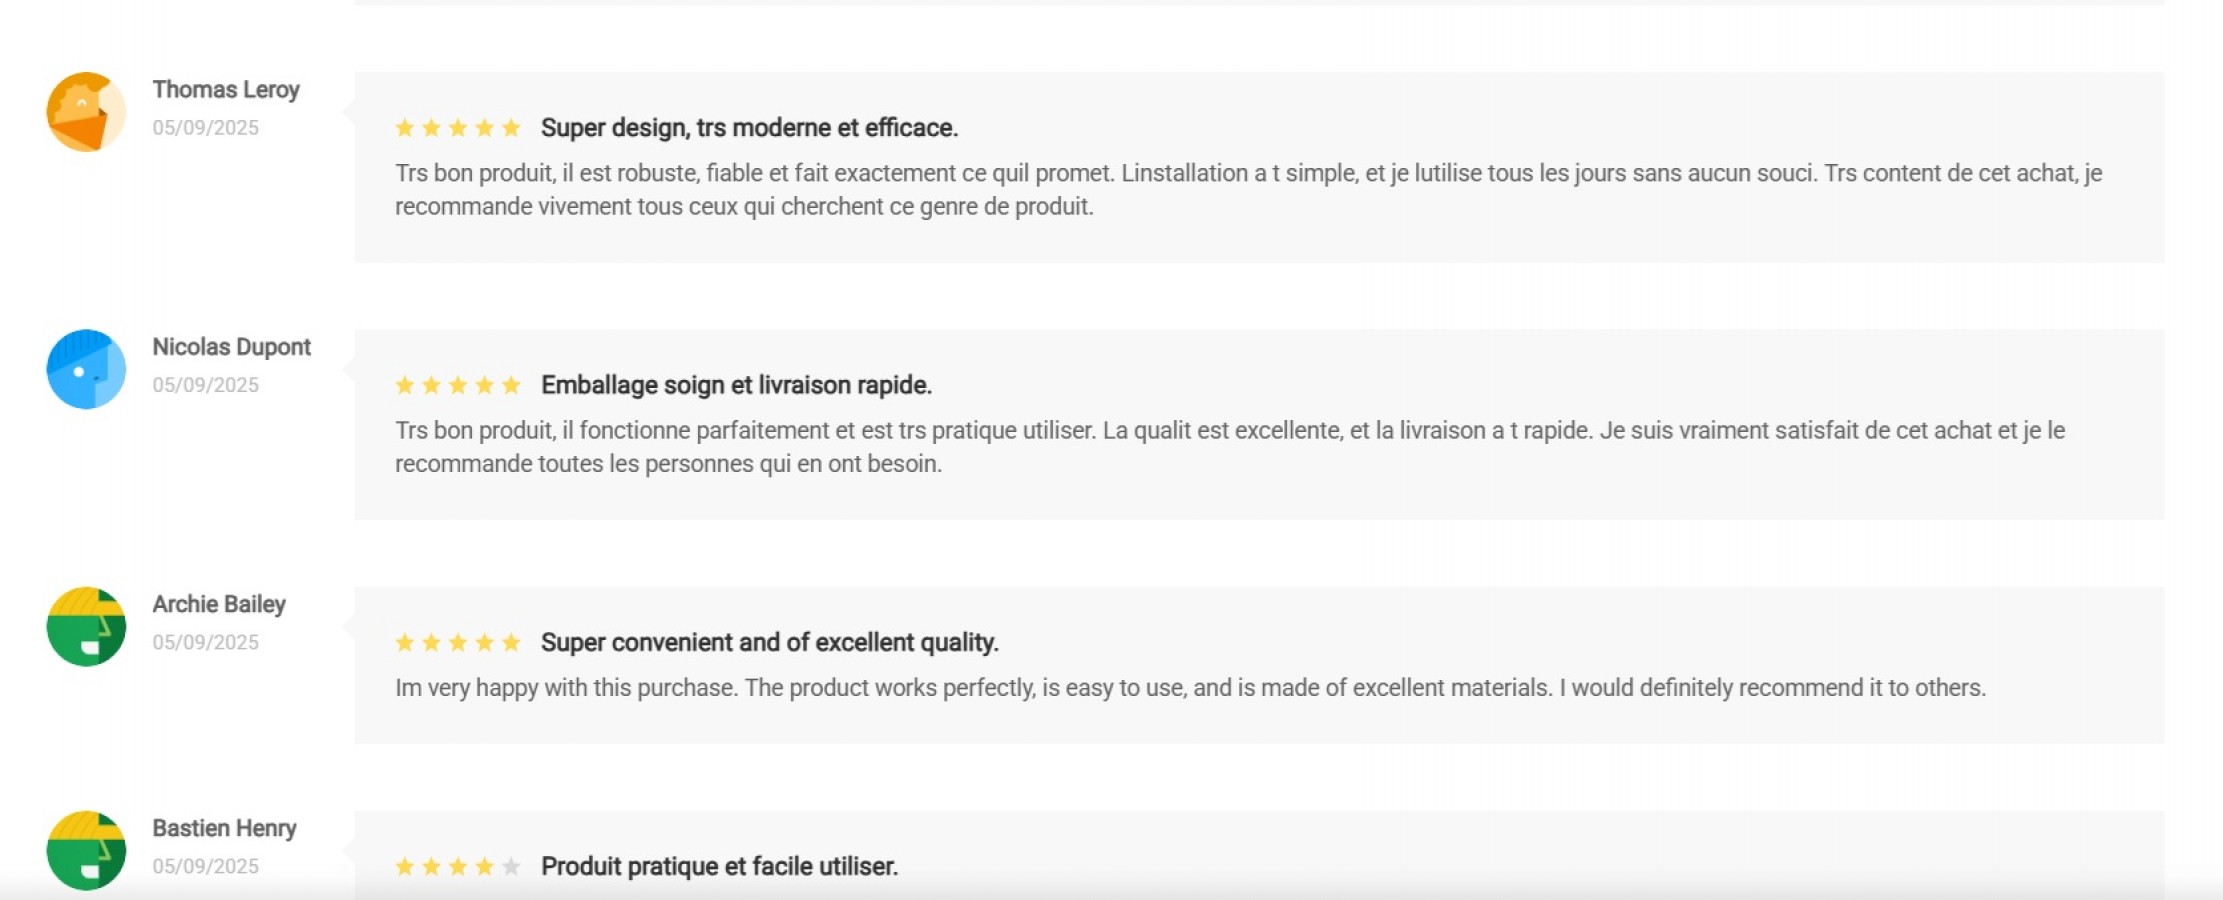Click the grey fifth star on Bastien Henry's review
This screenshot has width=2223, height=900.
(511, 866)
